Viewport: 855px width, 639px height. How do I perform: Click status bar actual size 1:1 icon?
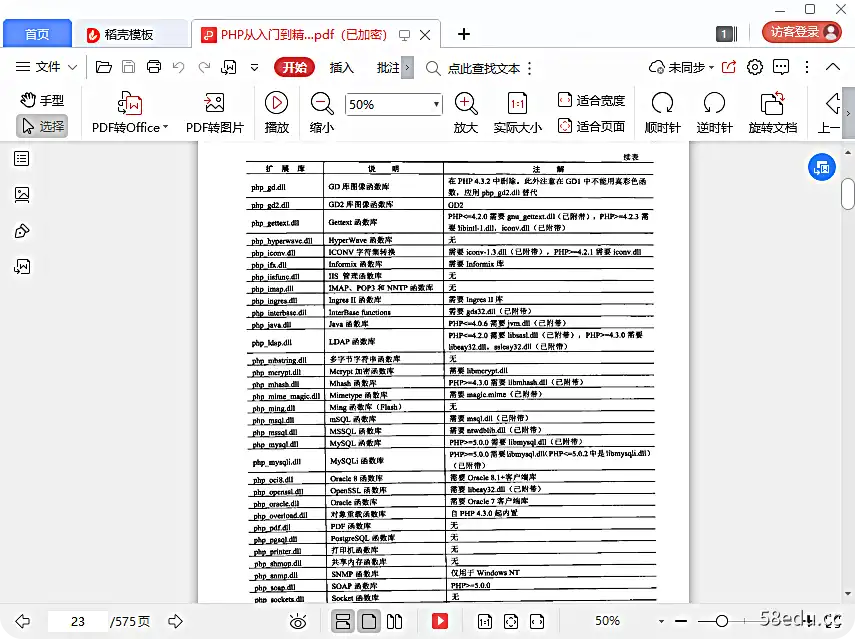pyautogui.click(x=485, y=622)
